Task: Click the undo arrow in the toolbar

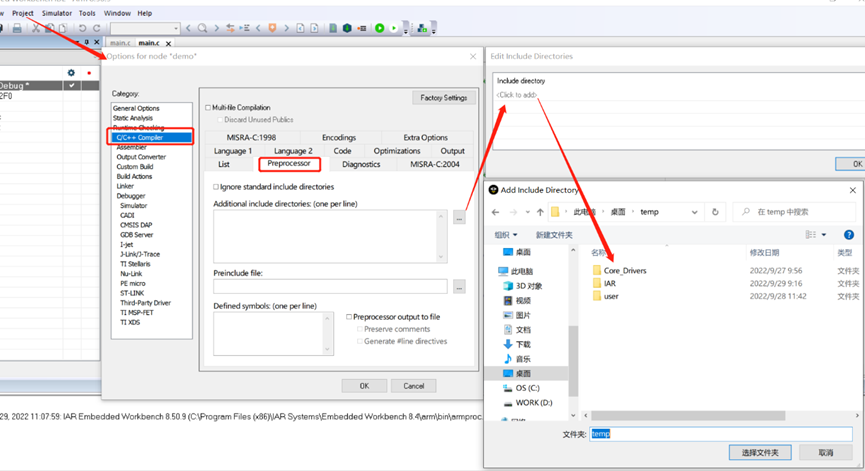Action: [x=82, y=28]
